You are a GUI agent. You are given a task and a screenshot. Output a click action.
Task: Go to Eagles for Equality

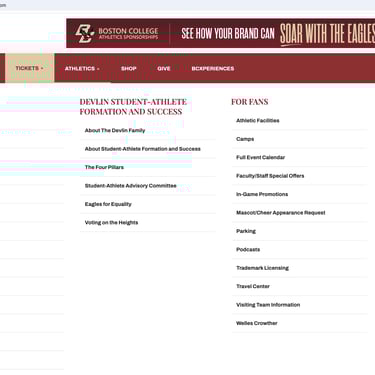pos(108,204)
